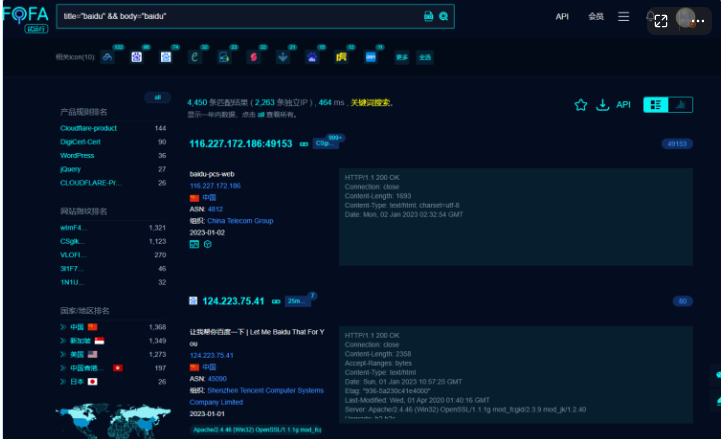Click the FOFA logo
This screenshot has width=721, height=439.
click(x=25, y=18)
